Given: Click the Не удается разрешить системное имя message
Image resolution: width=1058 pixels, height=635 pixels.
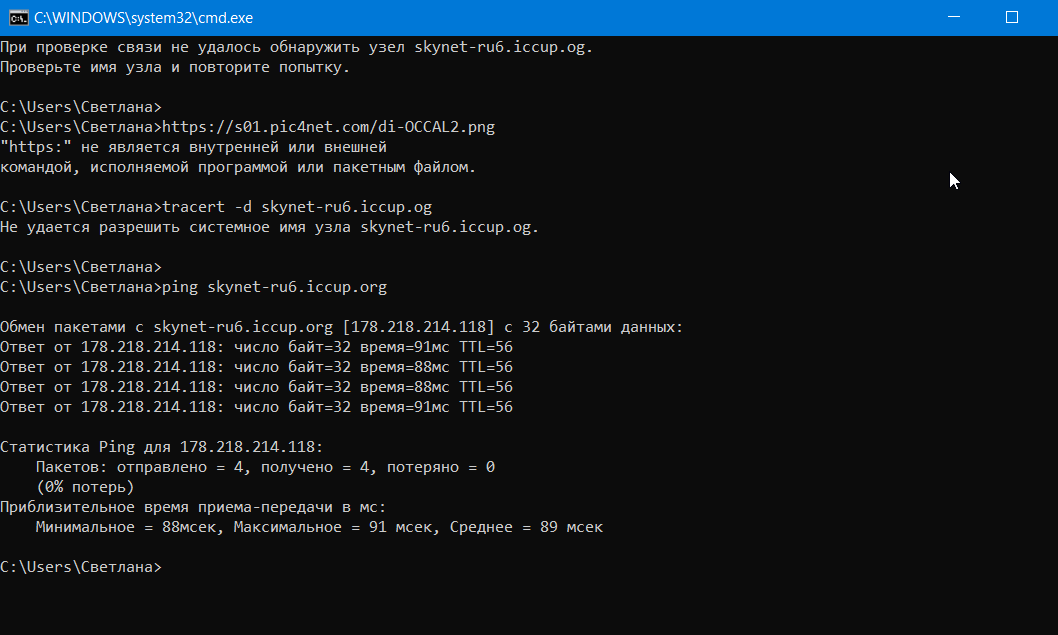Looking at the screenshot, I should (x=270, y=227).
